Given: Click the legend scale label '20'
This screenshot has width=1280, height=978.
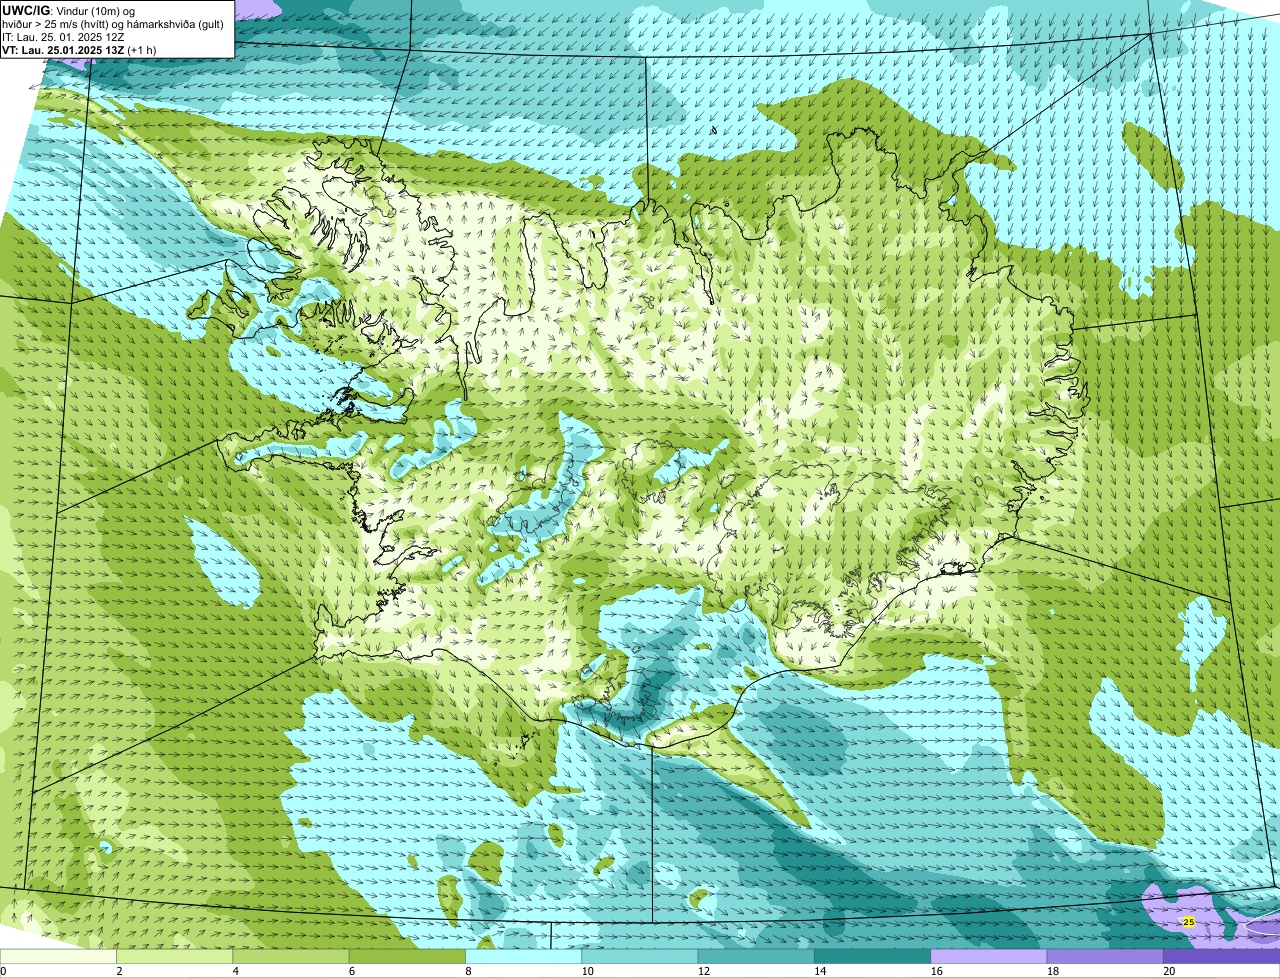Looking at the screenshot, I should coord(1169,971).
